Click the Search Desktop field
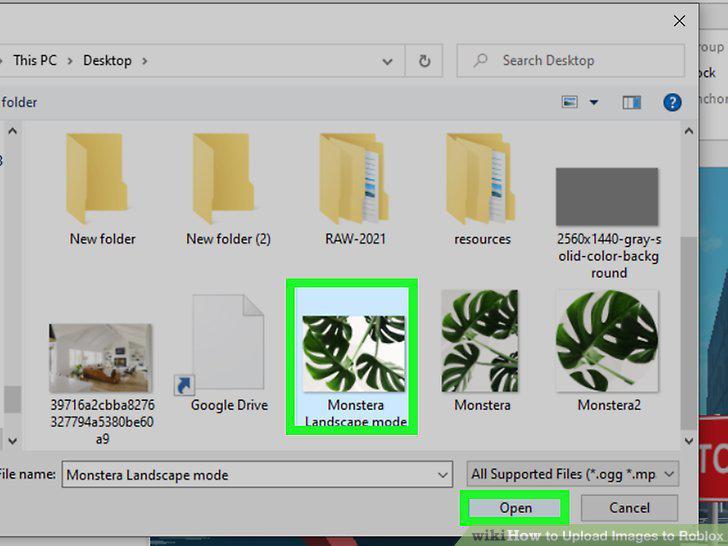Viewport: 728px width, 546px height. (x=571, y=61)
